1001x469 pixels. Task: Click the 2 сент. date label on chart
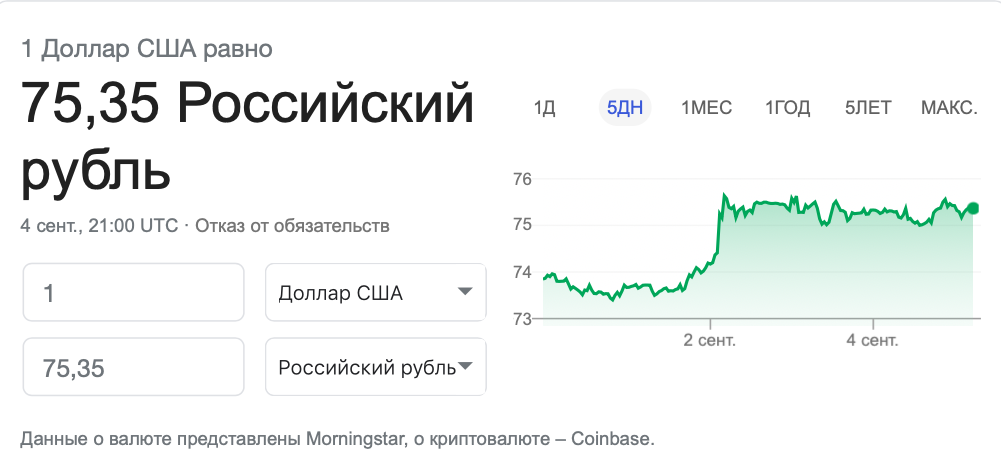pyautogui.click(x=710, y=341)
